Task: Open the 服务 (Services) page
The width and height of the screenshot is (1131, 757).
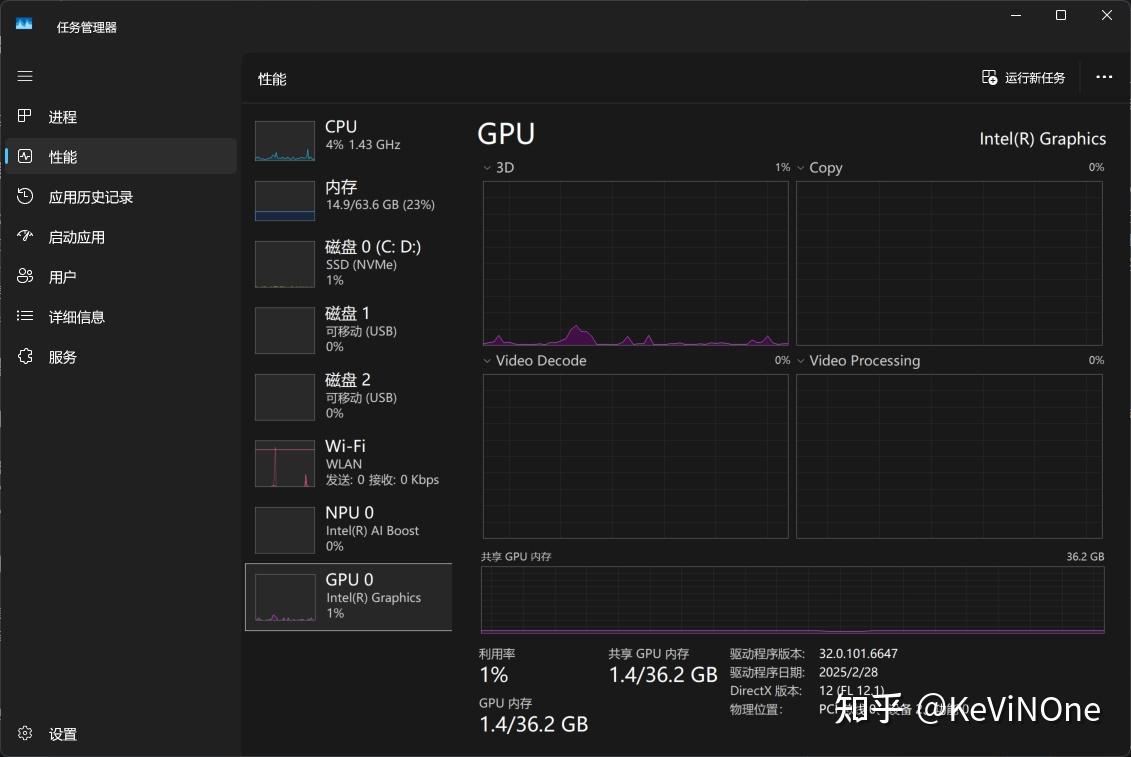Action: point(62,357)
